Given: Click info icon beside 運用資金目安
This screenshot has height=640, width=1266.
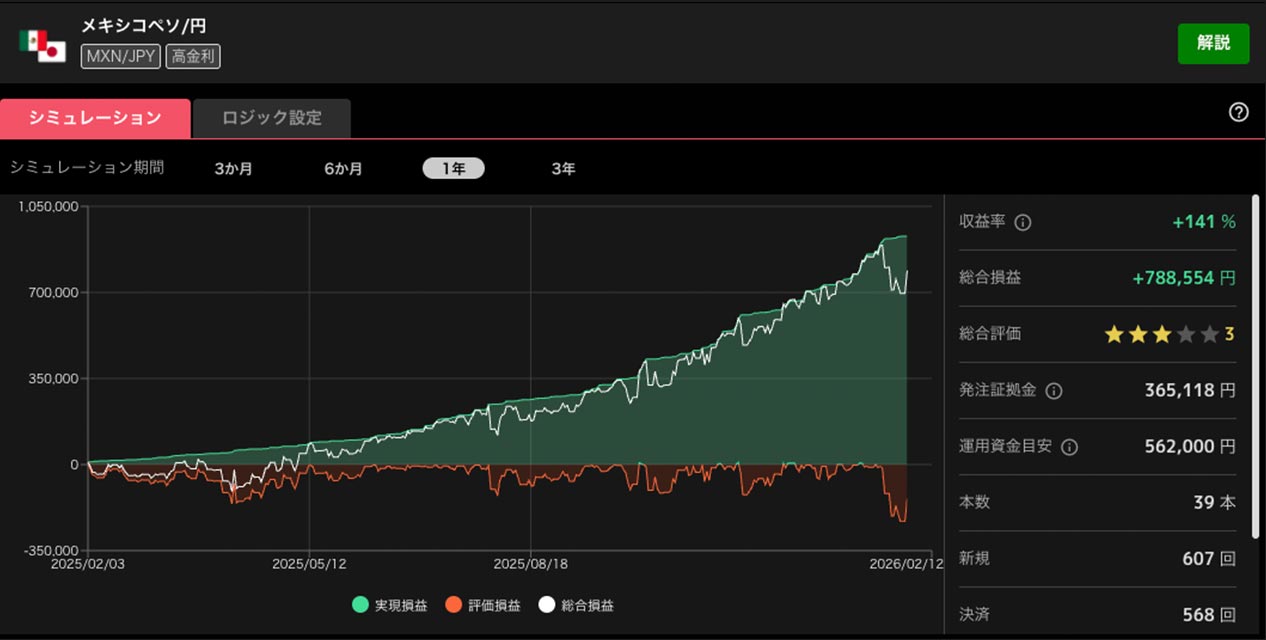Looking at the screenshot, I should point(1069,447).
